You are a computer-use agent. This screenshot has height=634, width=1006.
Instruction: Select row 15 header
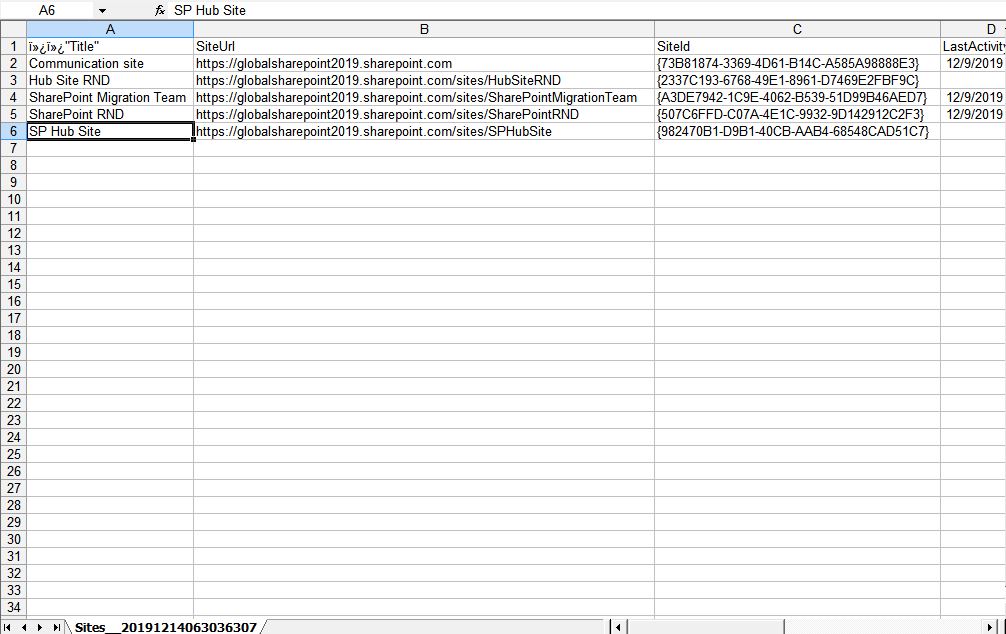(13, 284)
